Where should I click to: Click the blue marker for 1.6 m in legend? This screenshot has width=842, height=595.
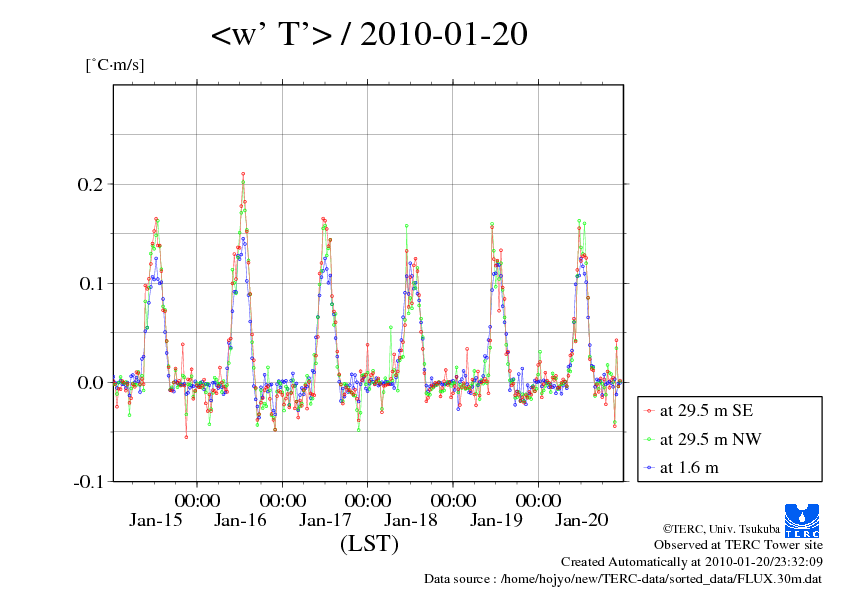click(649, 468)
